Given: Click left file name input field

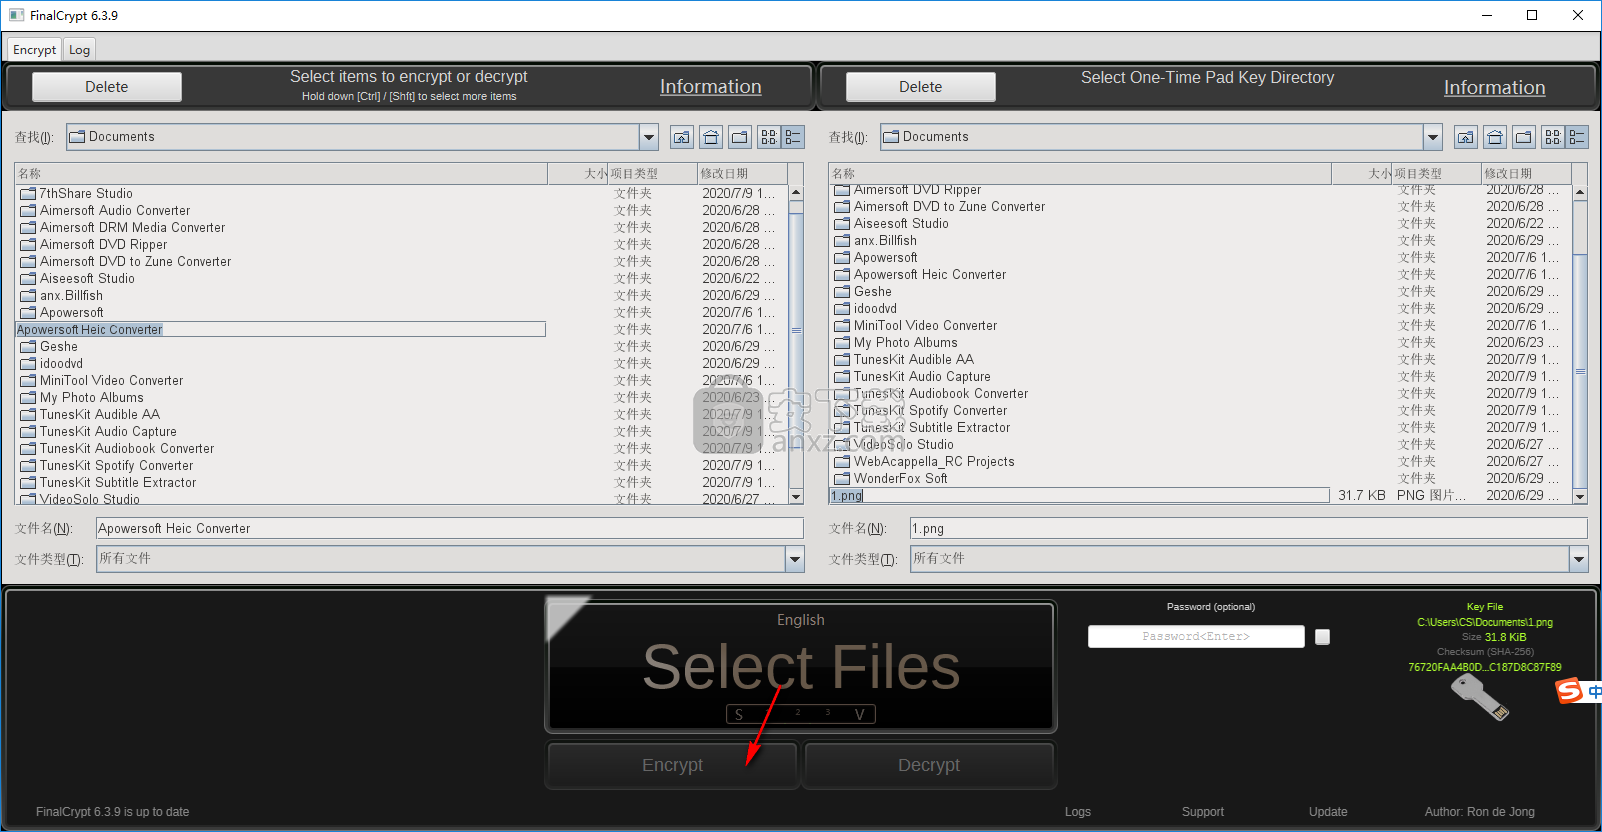Looking at the screenshot, I should coord(450,528).
